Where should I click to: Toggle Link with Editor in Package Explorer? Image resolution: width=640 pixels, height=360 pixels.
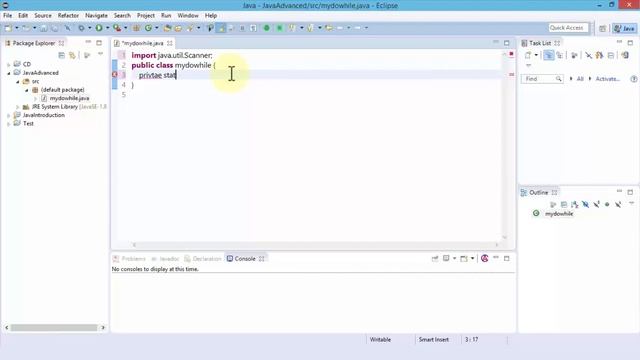(x=73, y=55)
